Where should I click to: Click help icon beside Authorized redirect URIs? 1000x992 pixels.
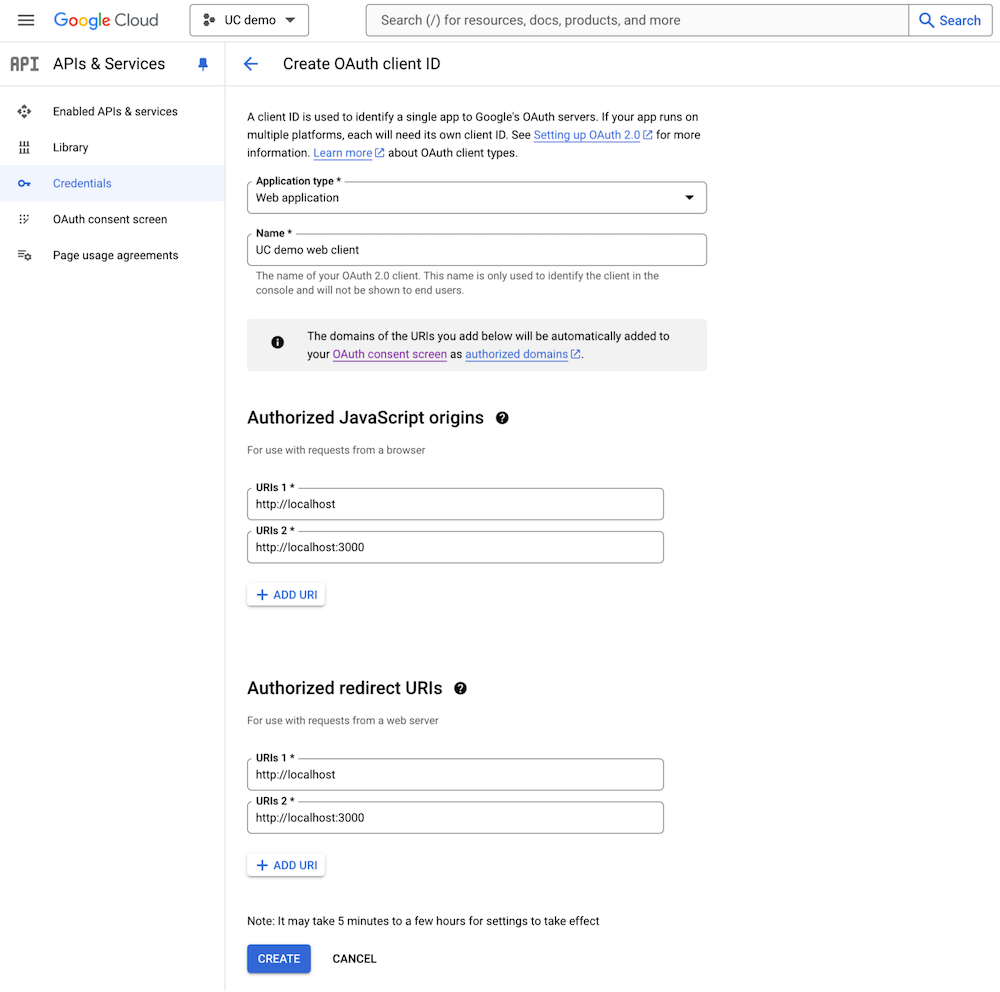click(x=460, y=689)
